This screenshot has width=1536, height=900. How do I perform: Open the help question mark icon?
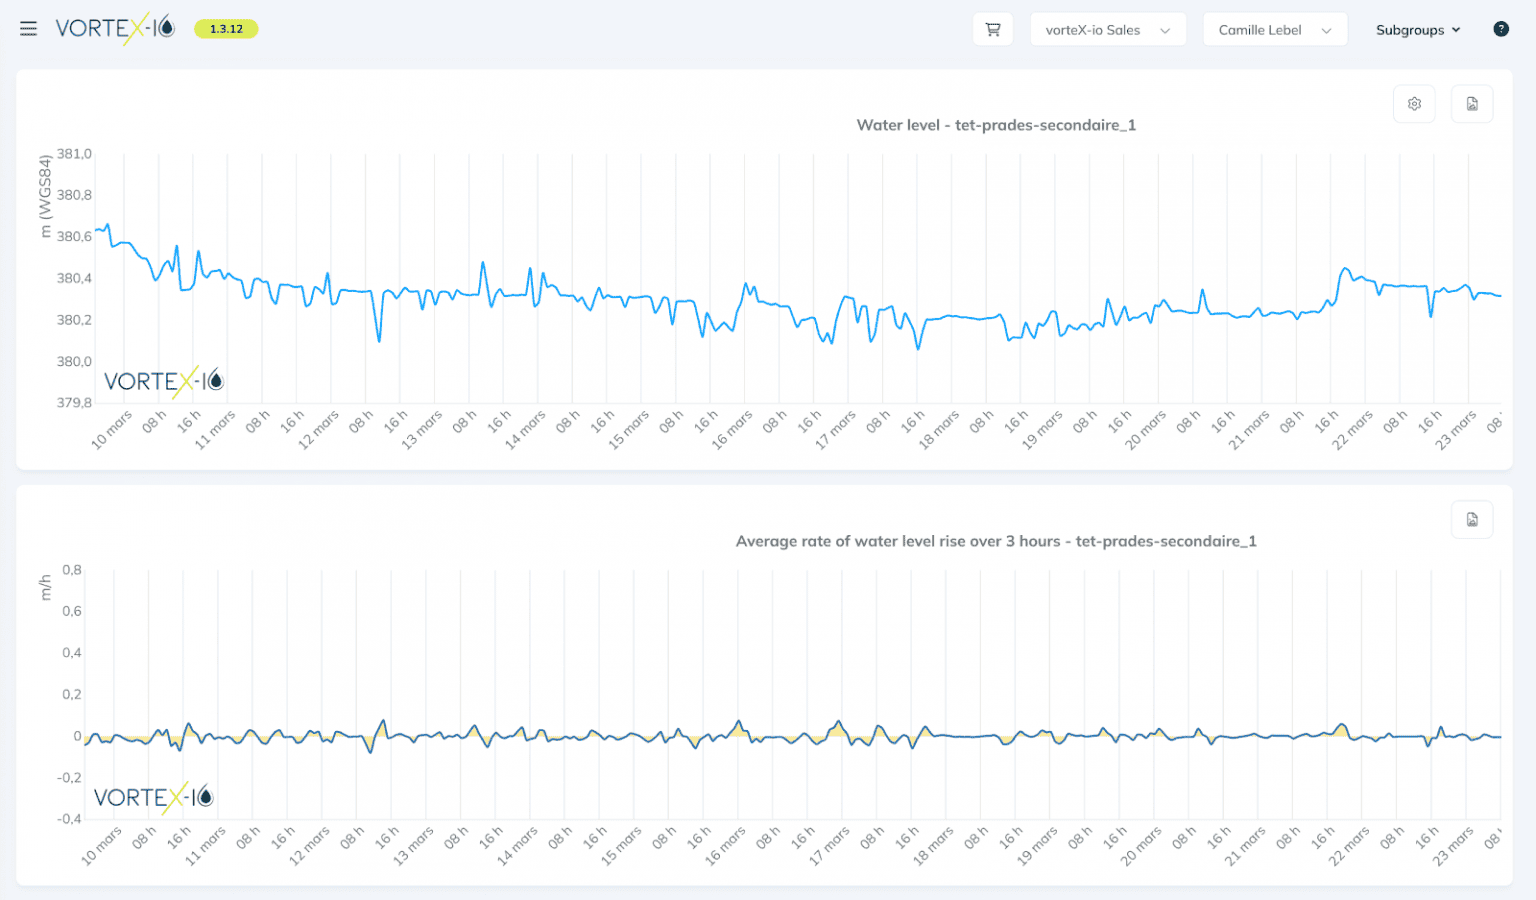coord(1501,29)
